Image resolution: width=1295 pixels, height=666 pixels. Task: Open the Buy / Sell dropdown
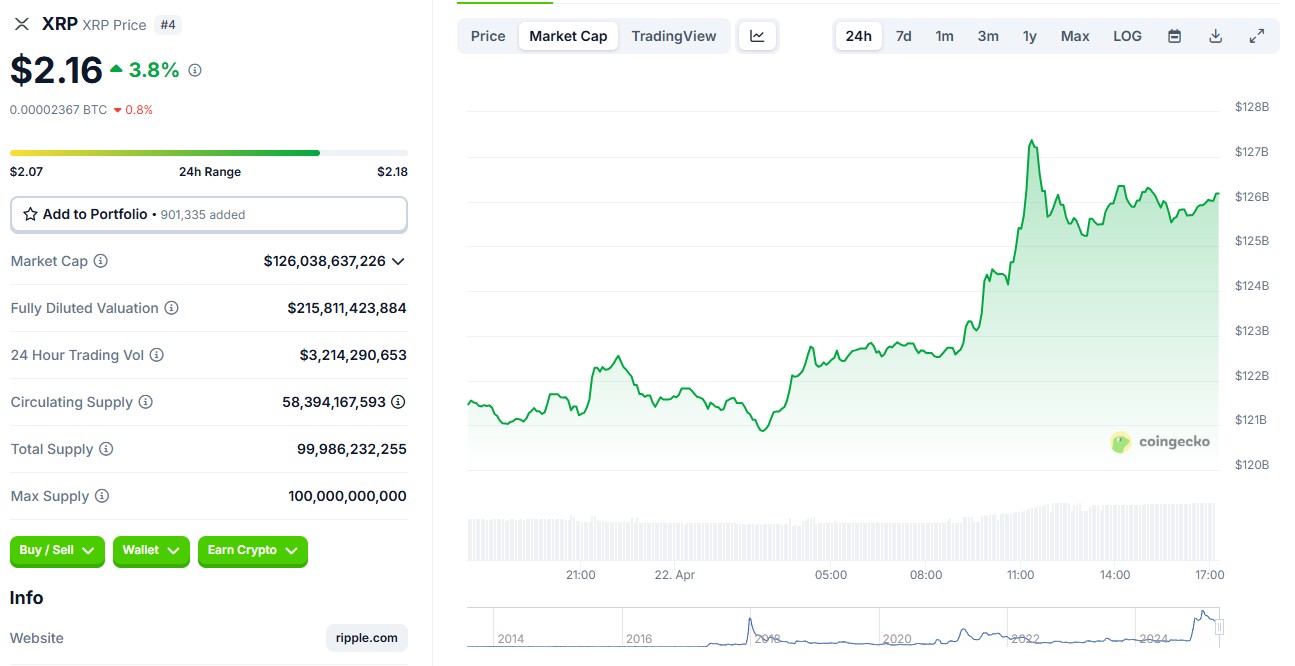[57, 550]
